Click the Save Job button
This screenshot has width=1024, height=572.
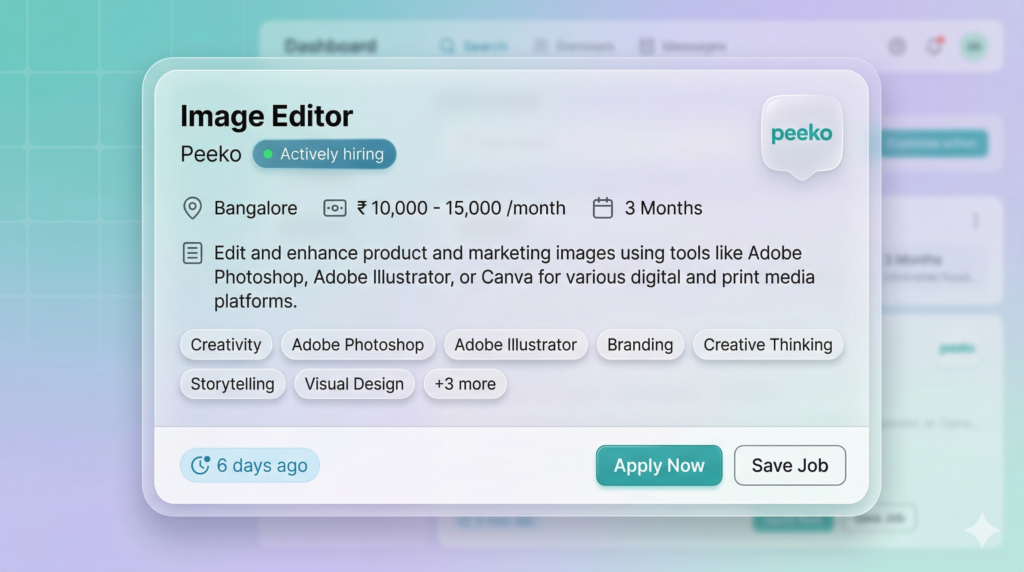click(790, 466)
